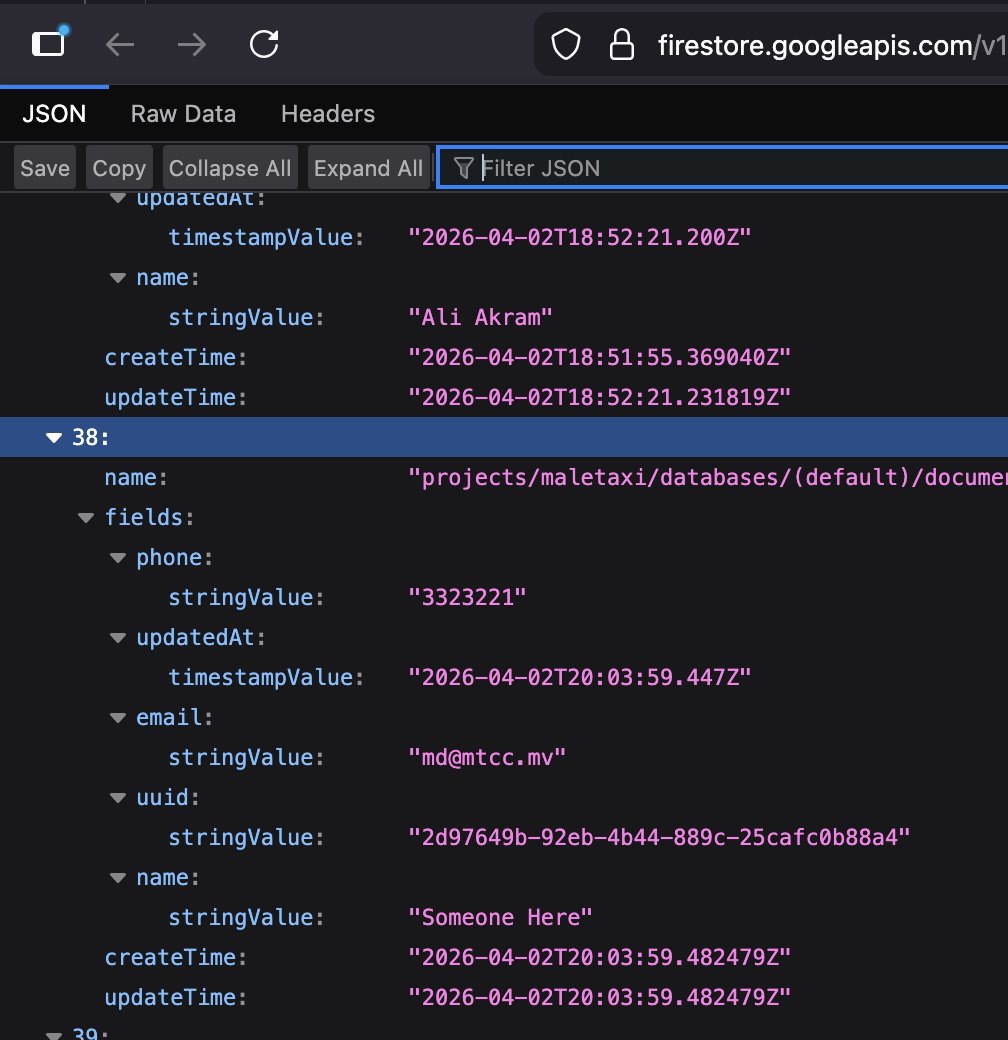Select the "Ali Akram" value
Image resolution: width=1008 pixels, height=1040 pixels.
(x=481, y=318)
